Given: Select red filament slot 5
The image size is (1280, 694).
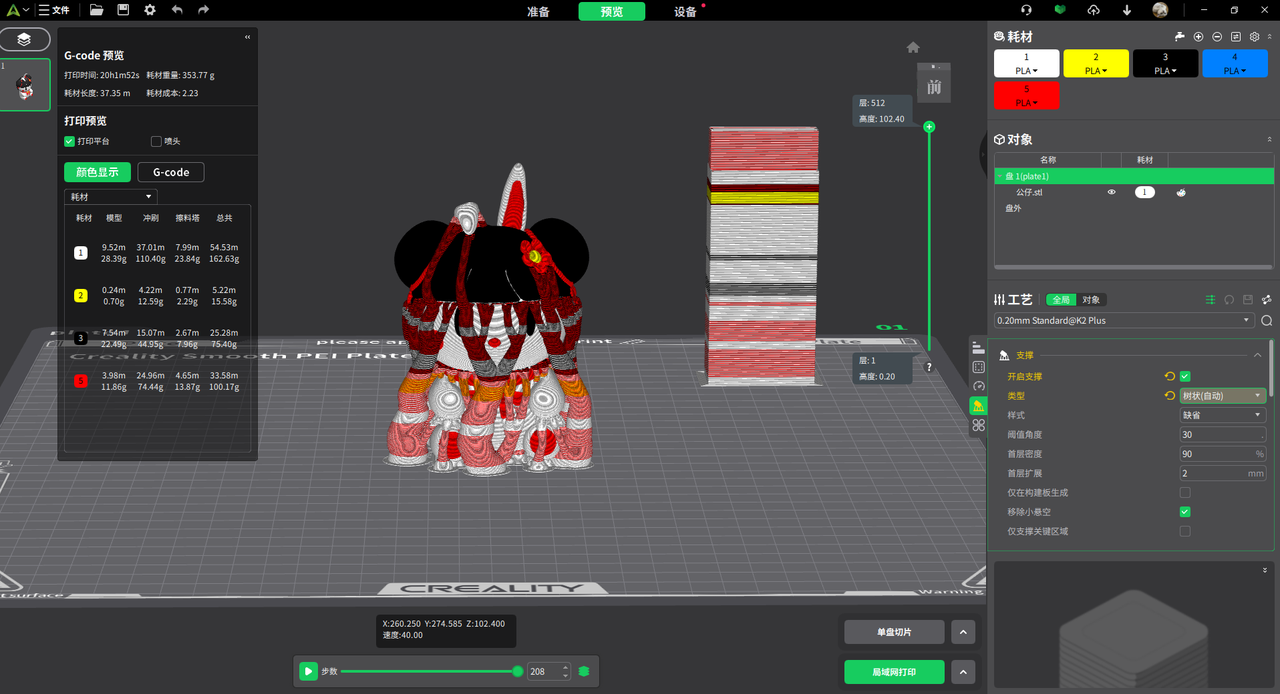Looking at the screenshot, I should [1026, 96].
